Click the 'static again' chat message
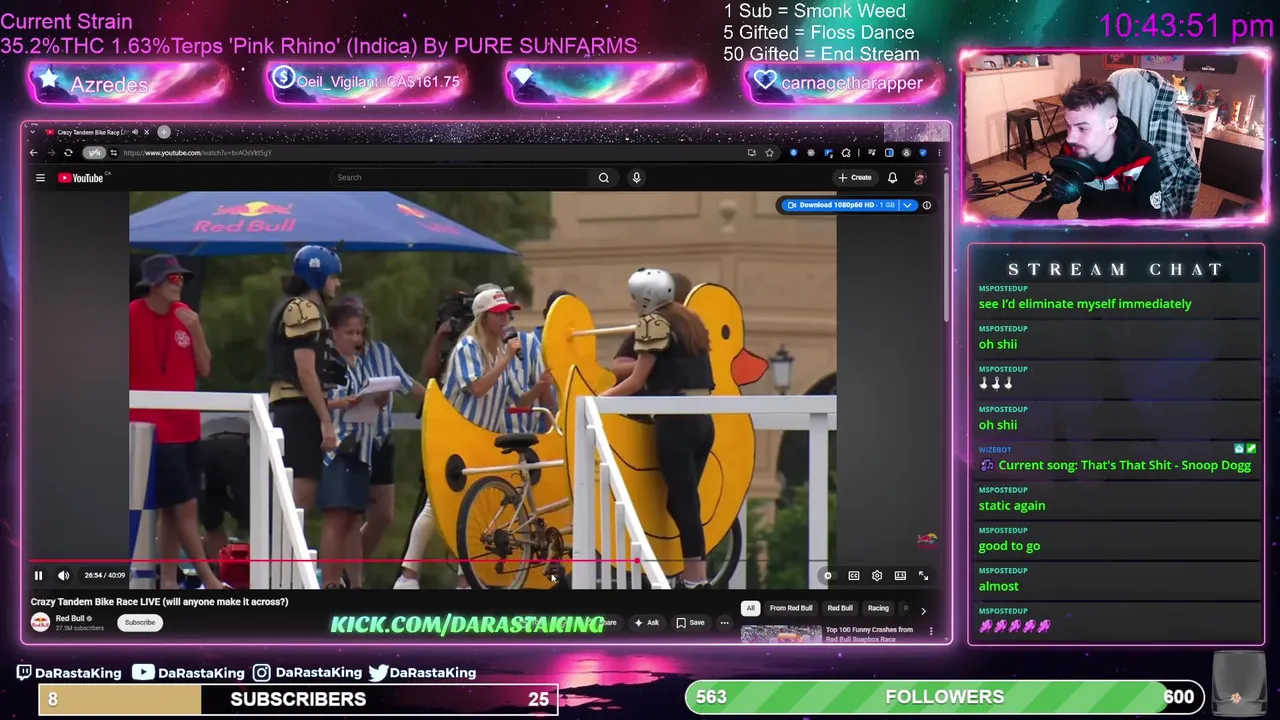This screenshot has height=720, width=1280. [1011, 505]
